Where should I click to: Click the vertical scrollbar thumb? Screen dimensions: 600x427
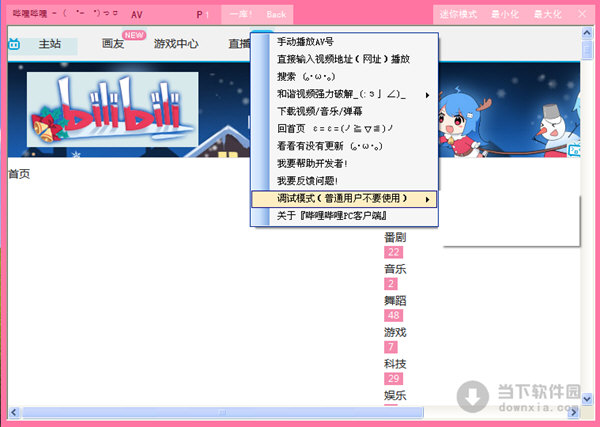click(587, 50)
